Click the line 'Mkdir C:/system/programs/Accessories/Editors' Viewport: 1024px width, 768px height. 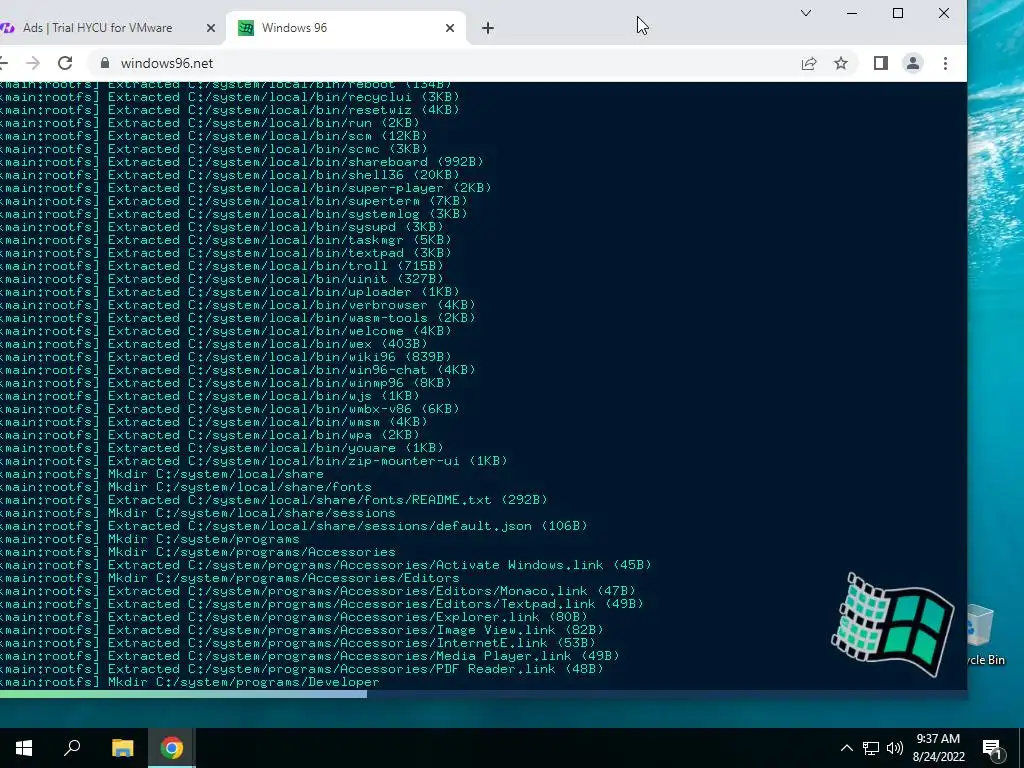tap(230, 578)
